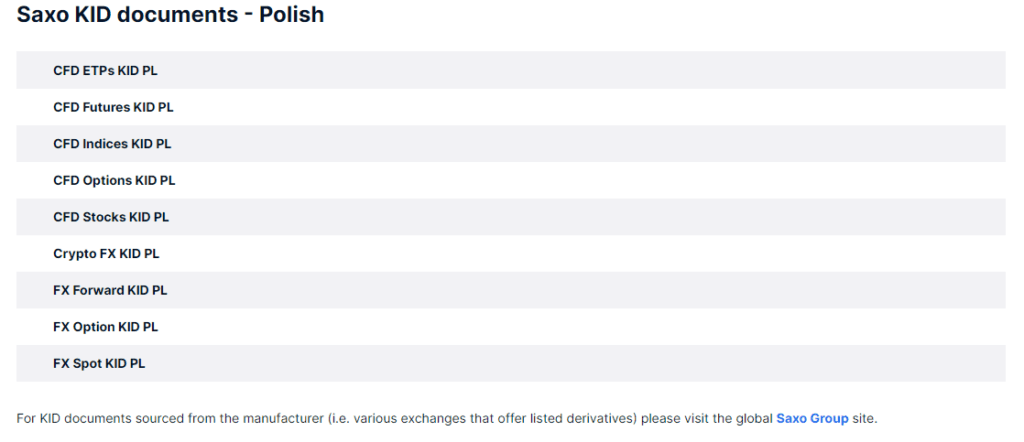Open the CFD ETPs KID PL document
1024x442 pixels.
105,71
